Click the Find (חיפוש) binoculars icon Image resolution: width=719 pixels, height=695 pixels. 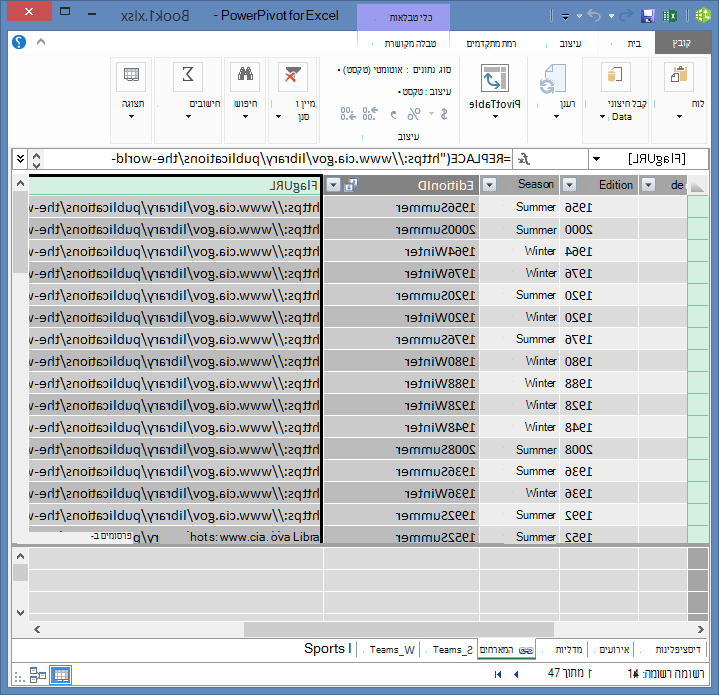point(245,77)
